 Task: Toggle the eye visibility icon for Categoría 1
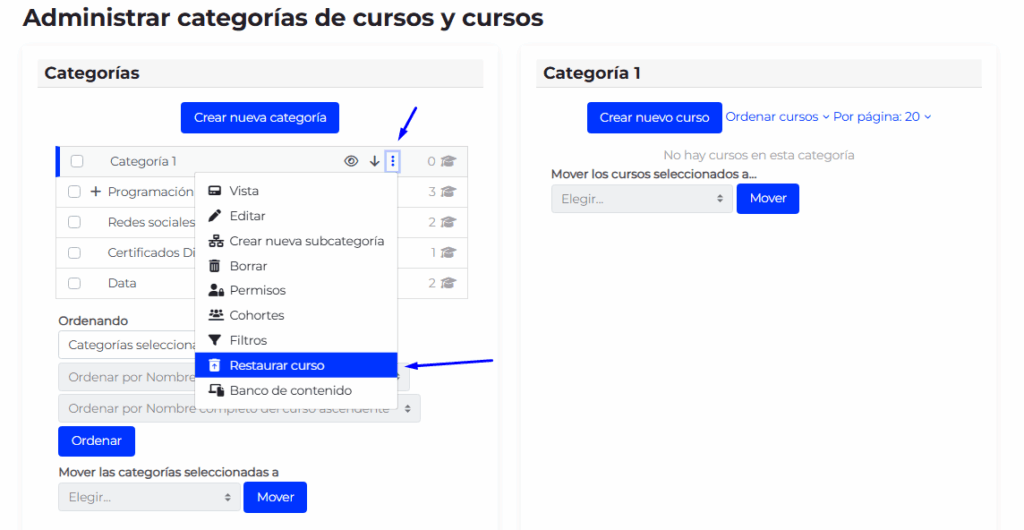351,161
